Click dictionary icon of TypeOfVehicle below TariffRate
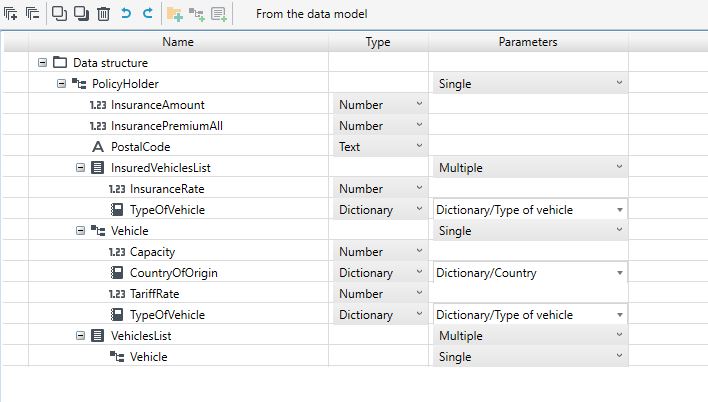Screen dimensions: 708x402 pyautogui.click(x=117, y=314)
